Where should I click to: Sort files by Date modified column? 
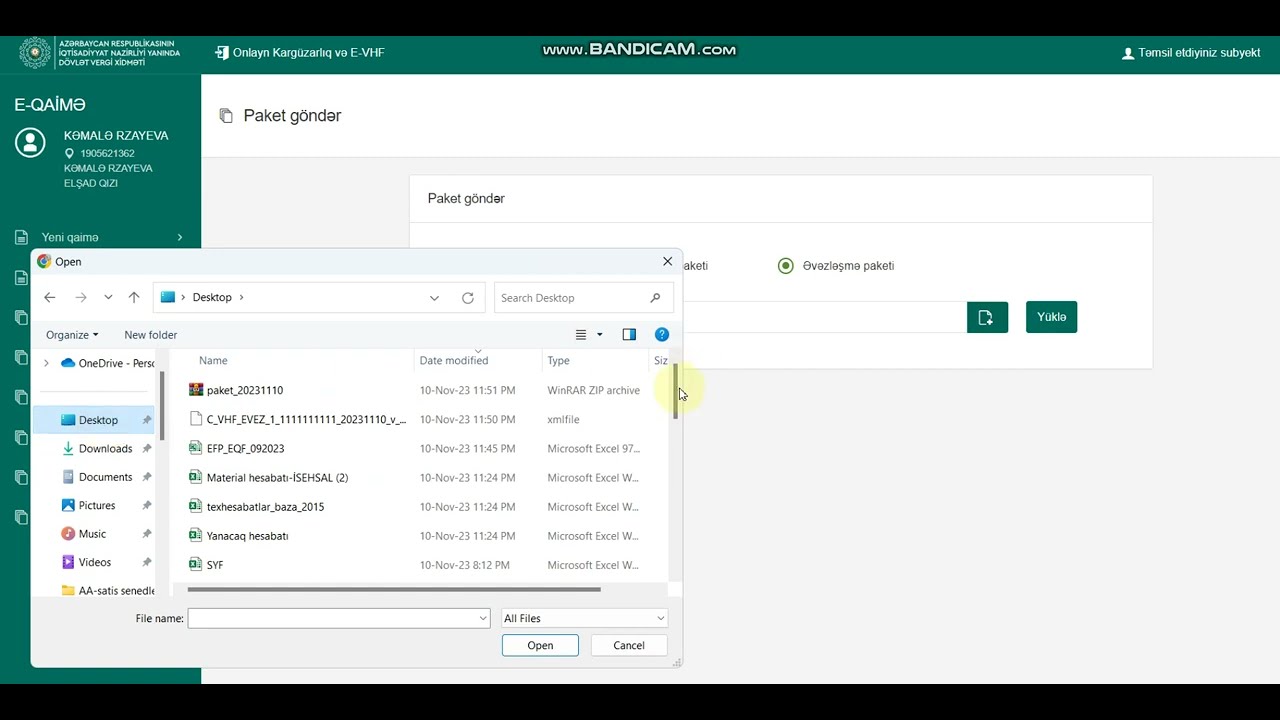pos(454,360)
